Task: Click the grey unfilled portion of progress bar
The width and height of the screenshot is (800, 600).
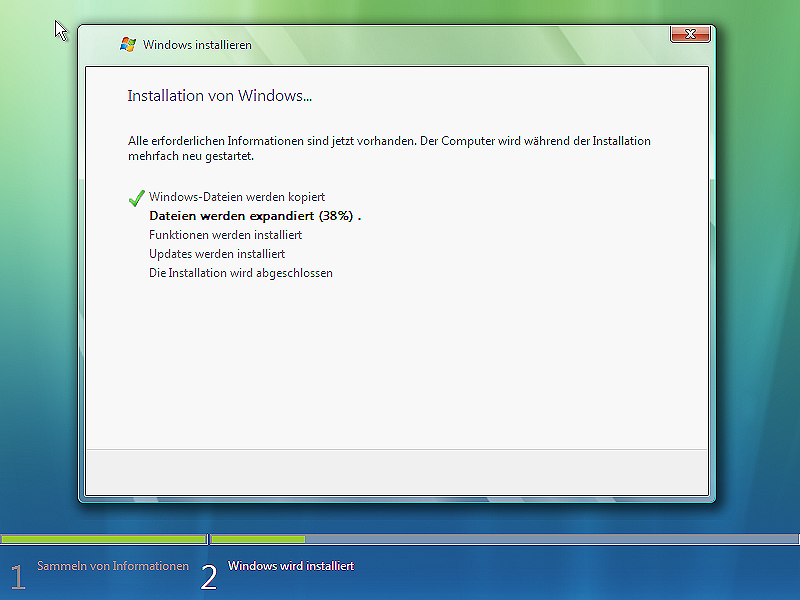Action: [550, 539]
